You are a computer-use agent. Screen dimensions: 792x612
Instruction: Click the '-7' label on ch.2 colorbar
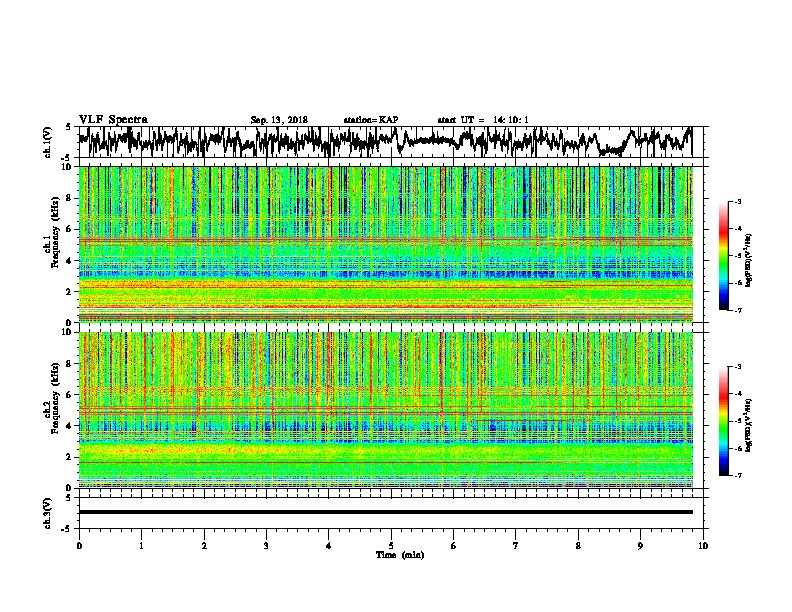tap(738, 476)
